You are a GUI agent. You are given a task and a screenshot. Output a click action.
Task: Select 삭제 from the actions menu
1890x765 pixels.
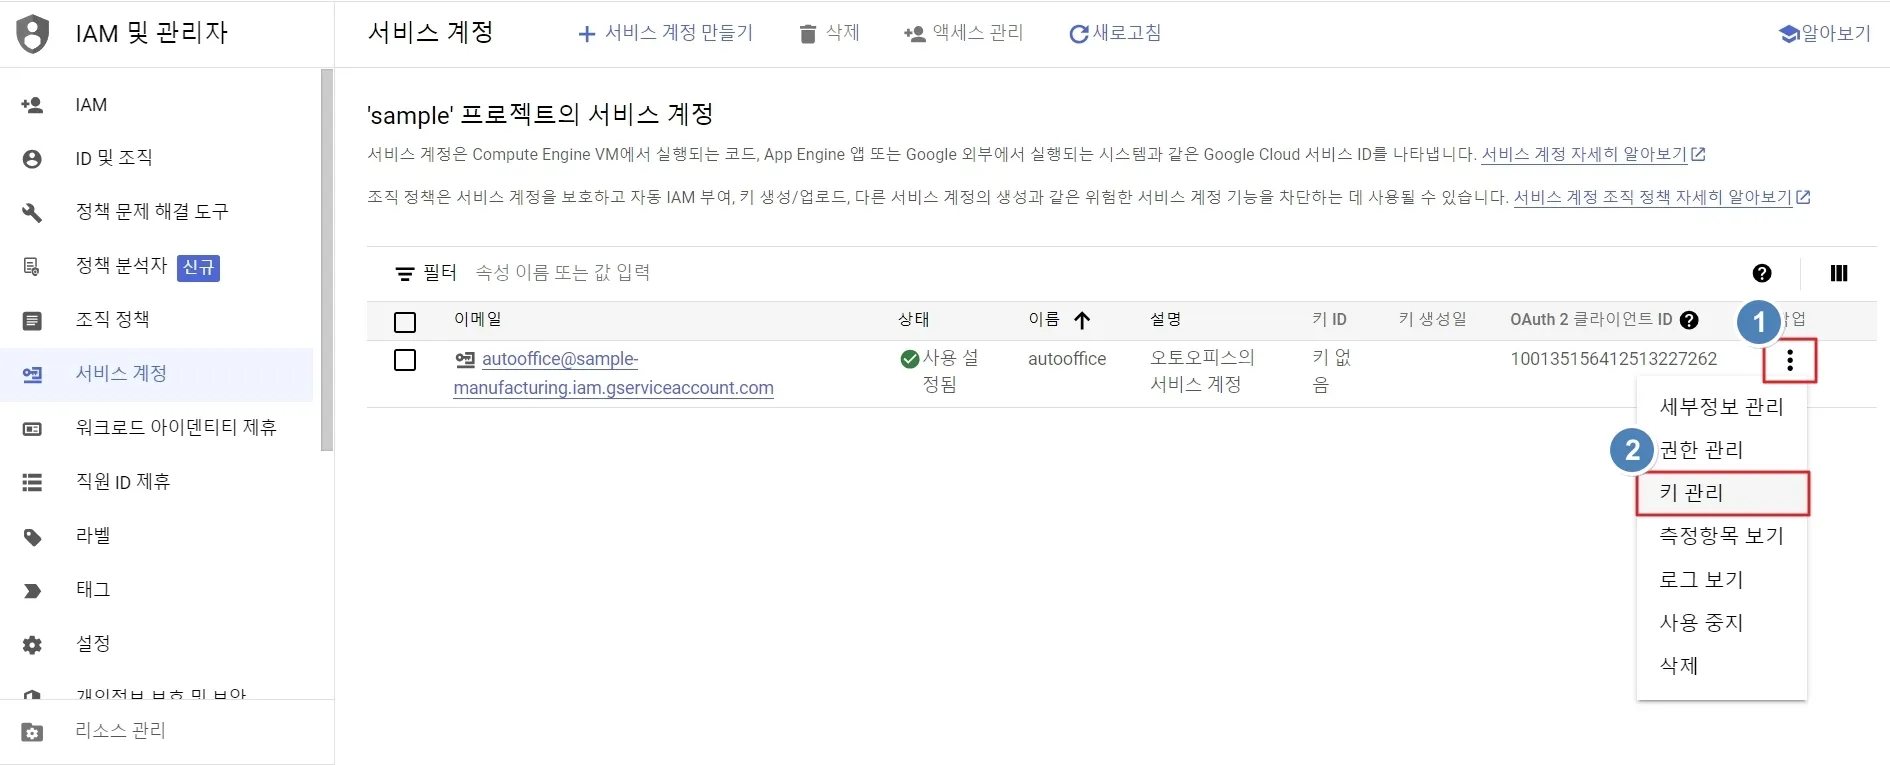(1721, 666)
